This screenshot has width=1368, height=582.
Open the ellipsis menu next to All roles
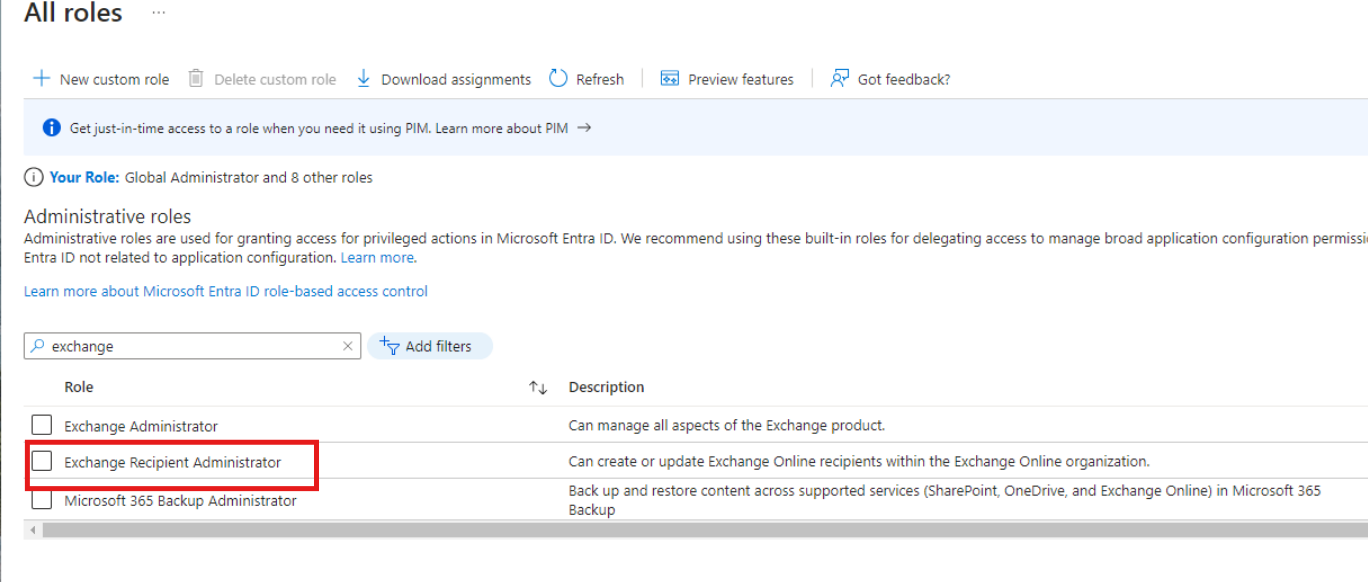(x=158, y=12)
